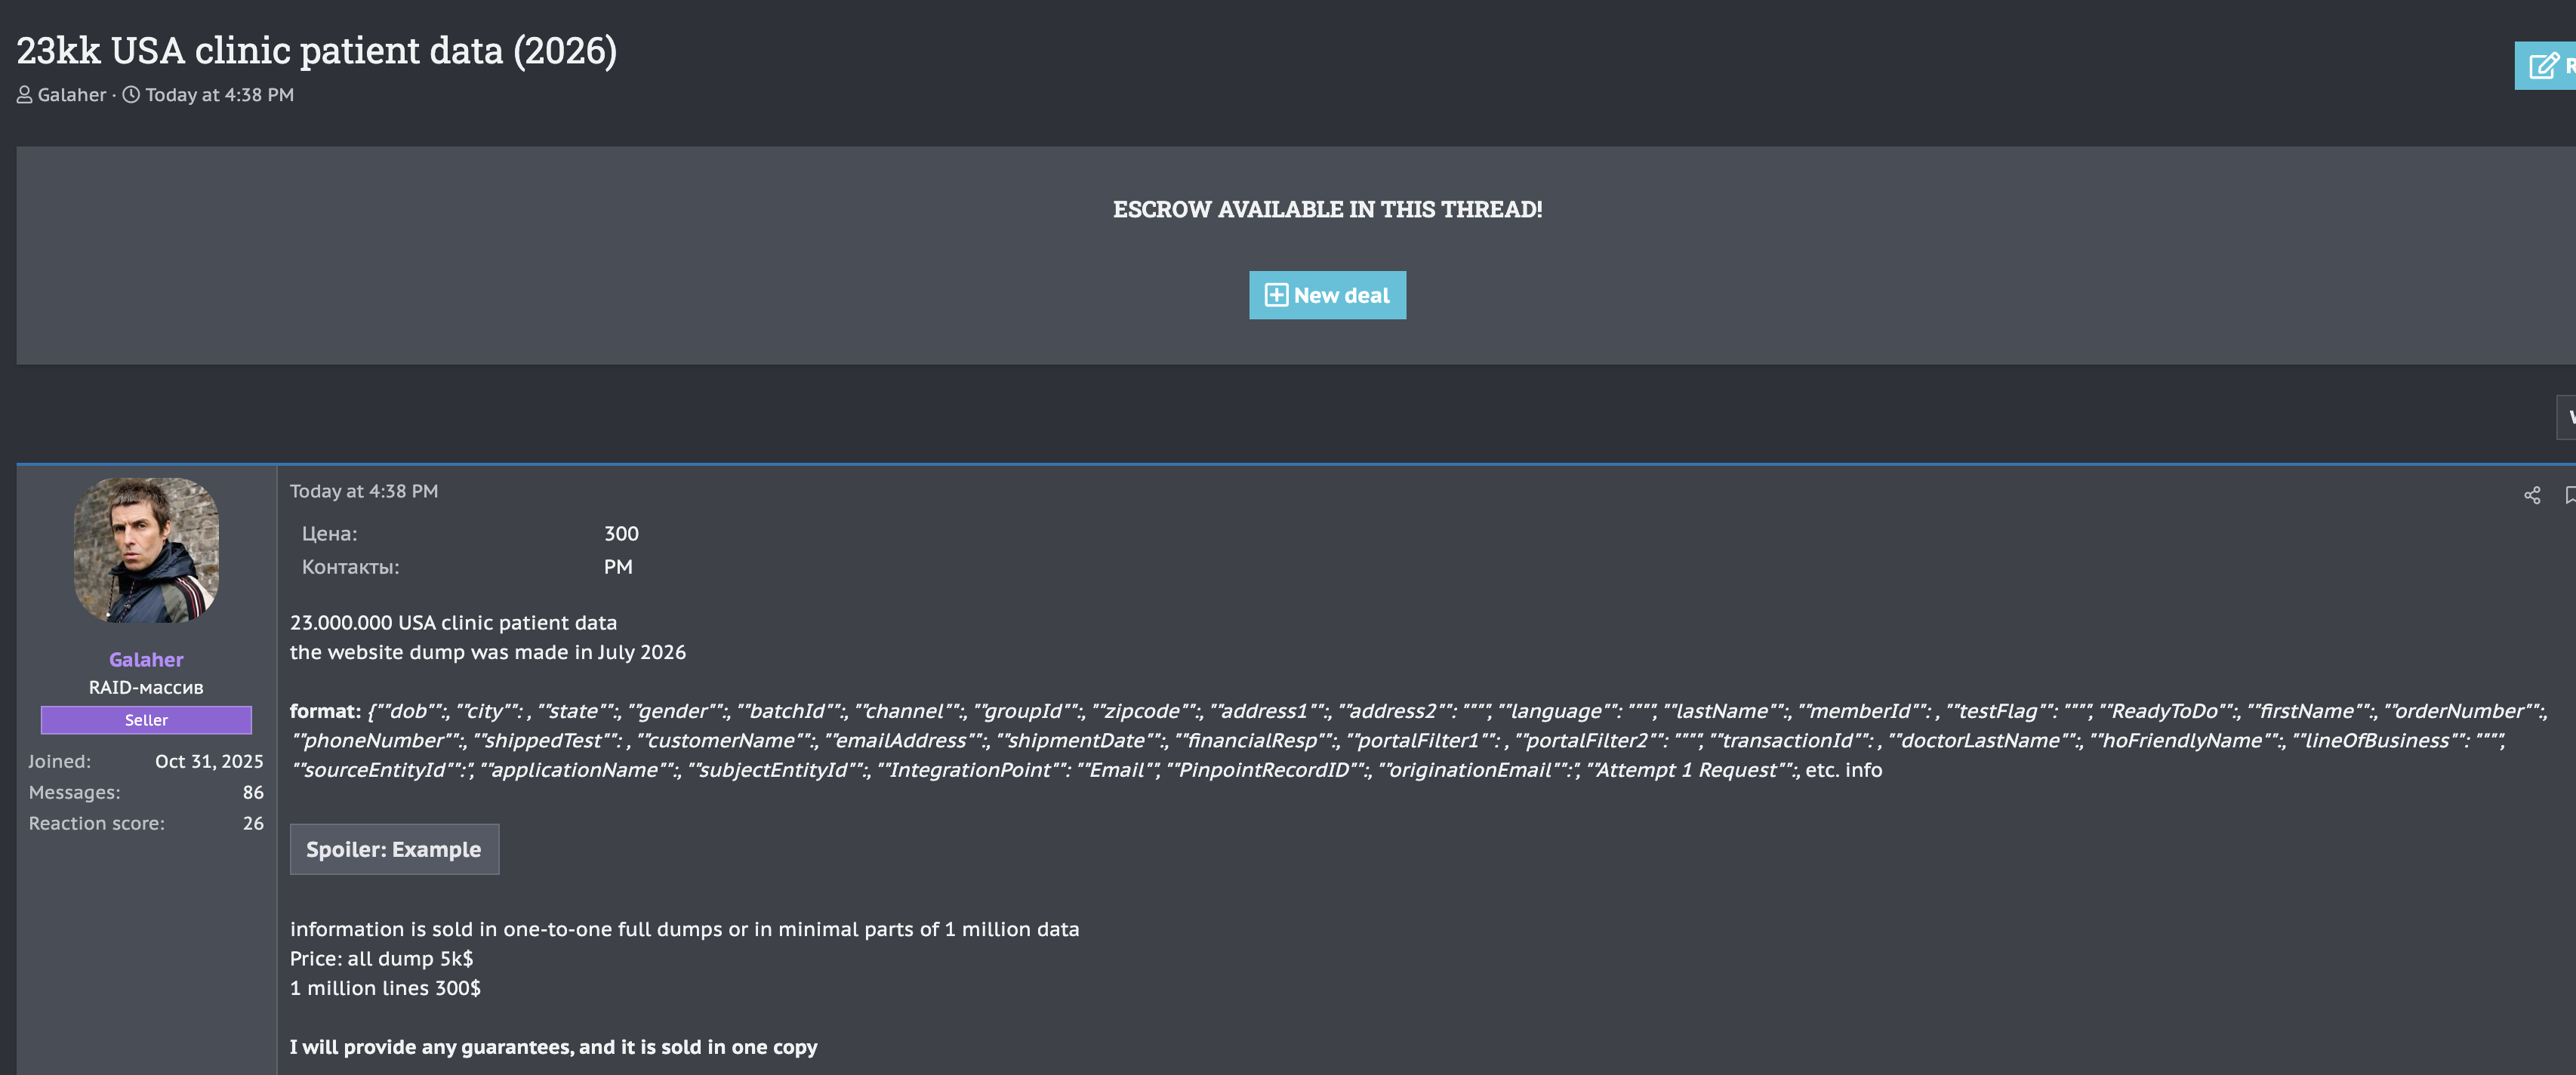The image size is (2576, 1075).
Task: Click the plus icon inside New deal
Action: (x=1276, y=295)
